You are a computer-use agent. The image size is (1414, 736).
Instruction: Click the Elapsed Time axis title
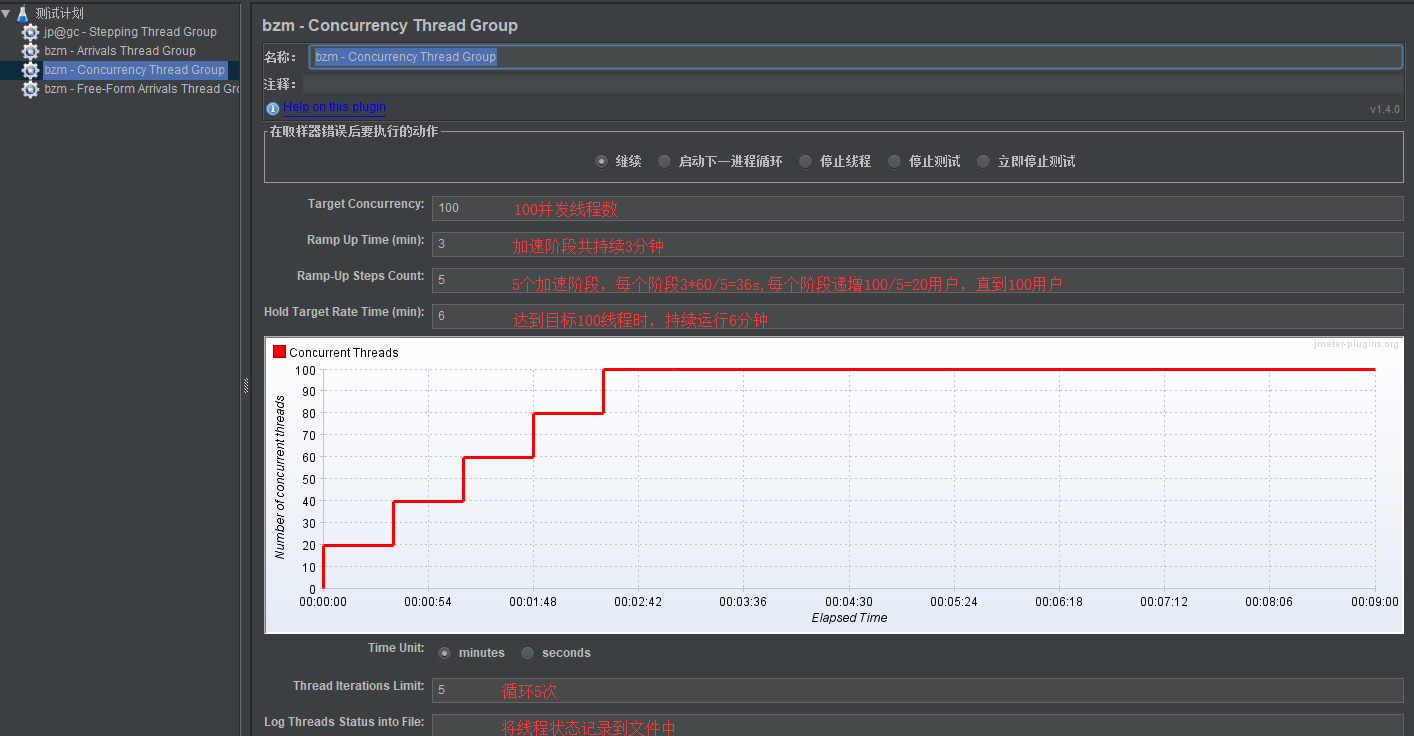(849, 618)
